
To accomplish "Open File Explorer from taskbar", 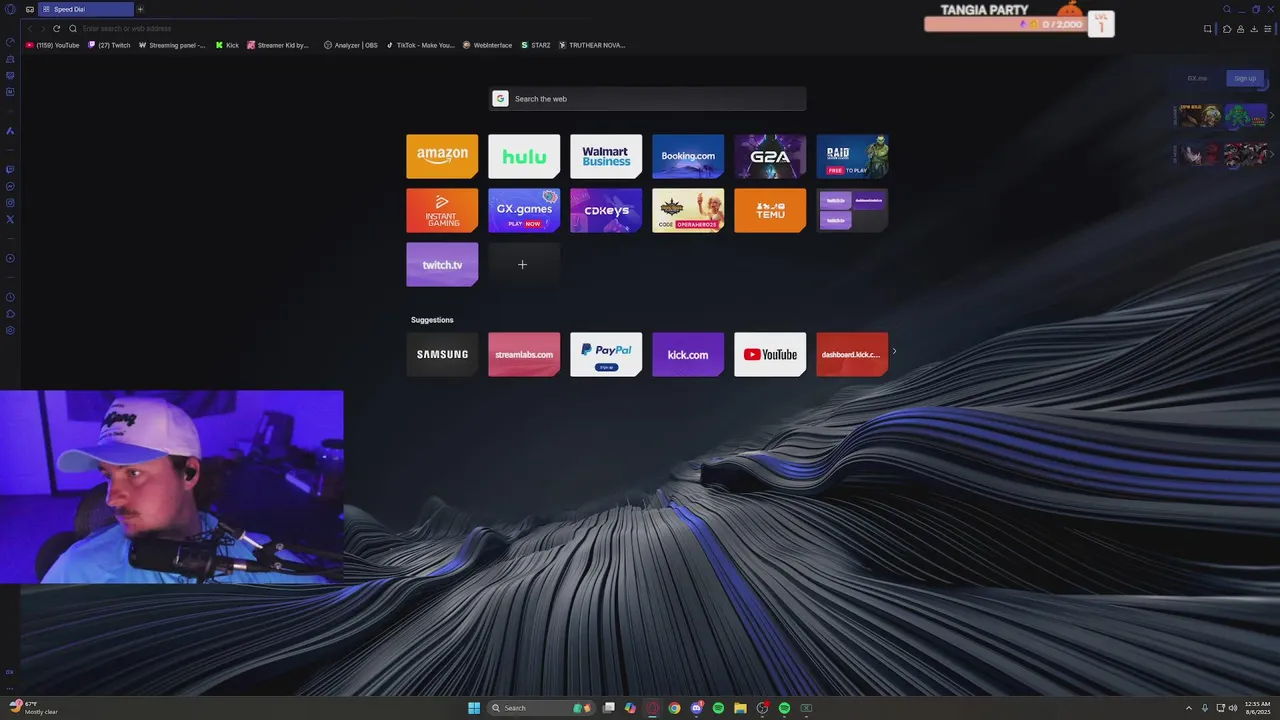I will click(740, 708).
